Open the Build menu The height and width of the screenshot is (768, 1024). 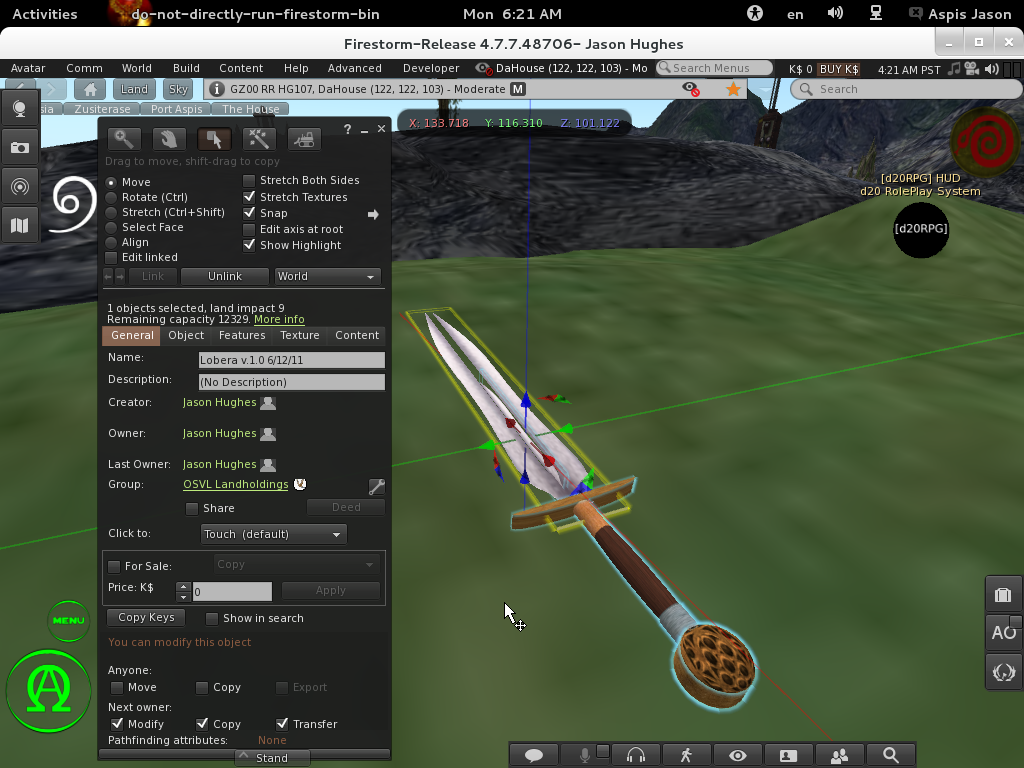(186, 68)
